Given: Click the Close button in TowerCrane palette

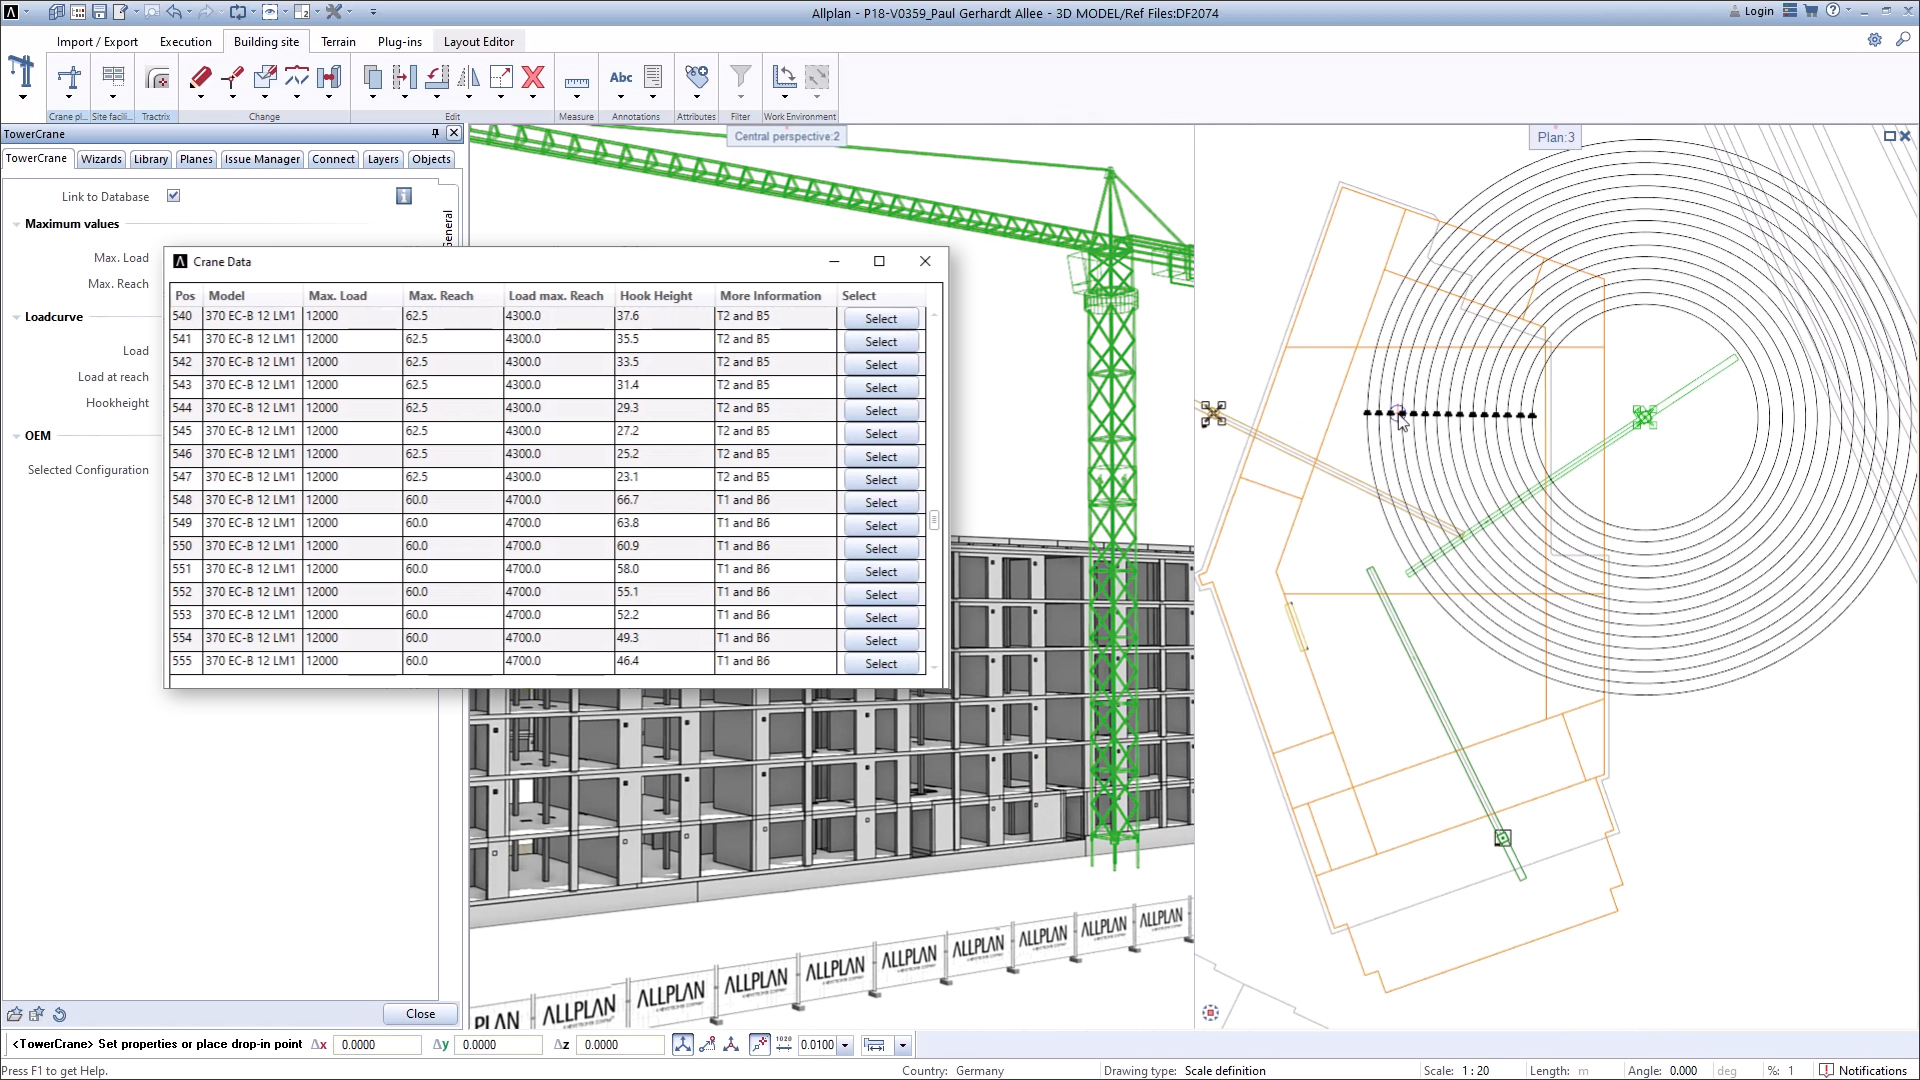Looking at the screenshot, I should click(x=421, y=1013).
